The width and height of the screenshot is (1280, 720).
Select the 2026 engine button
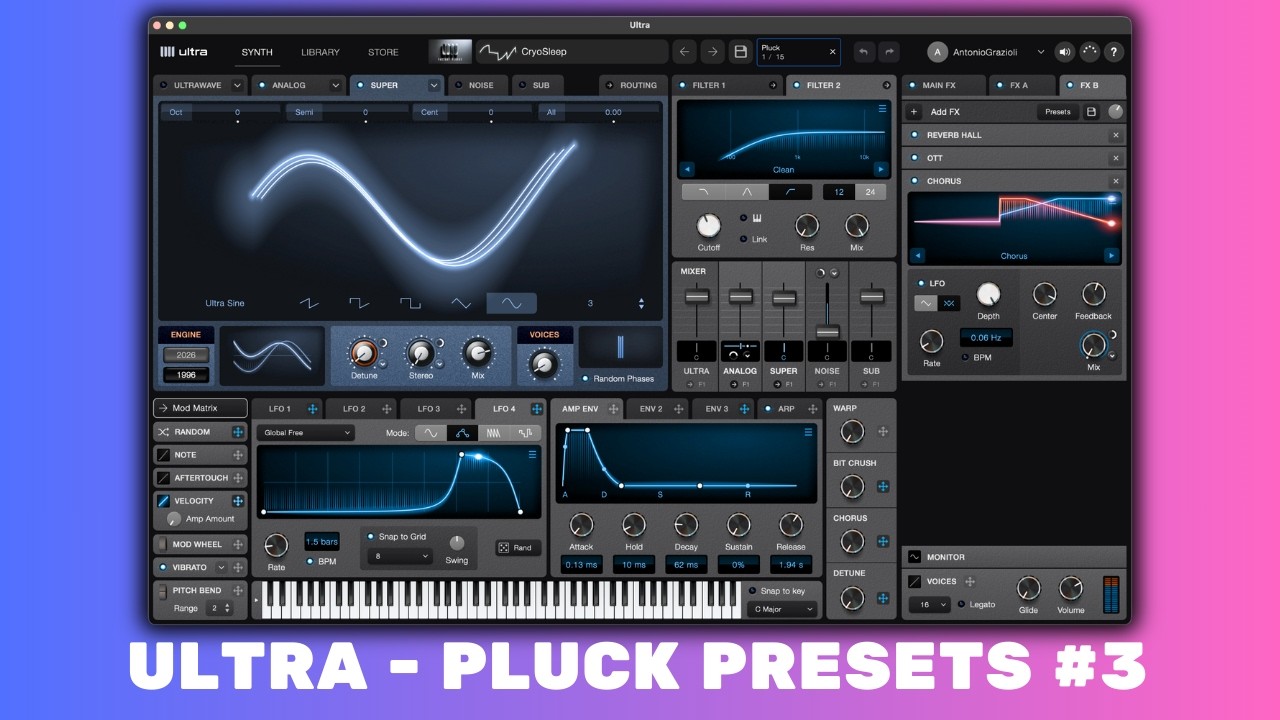[186, 355]
